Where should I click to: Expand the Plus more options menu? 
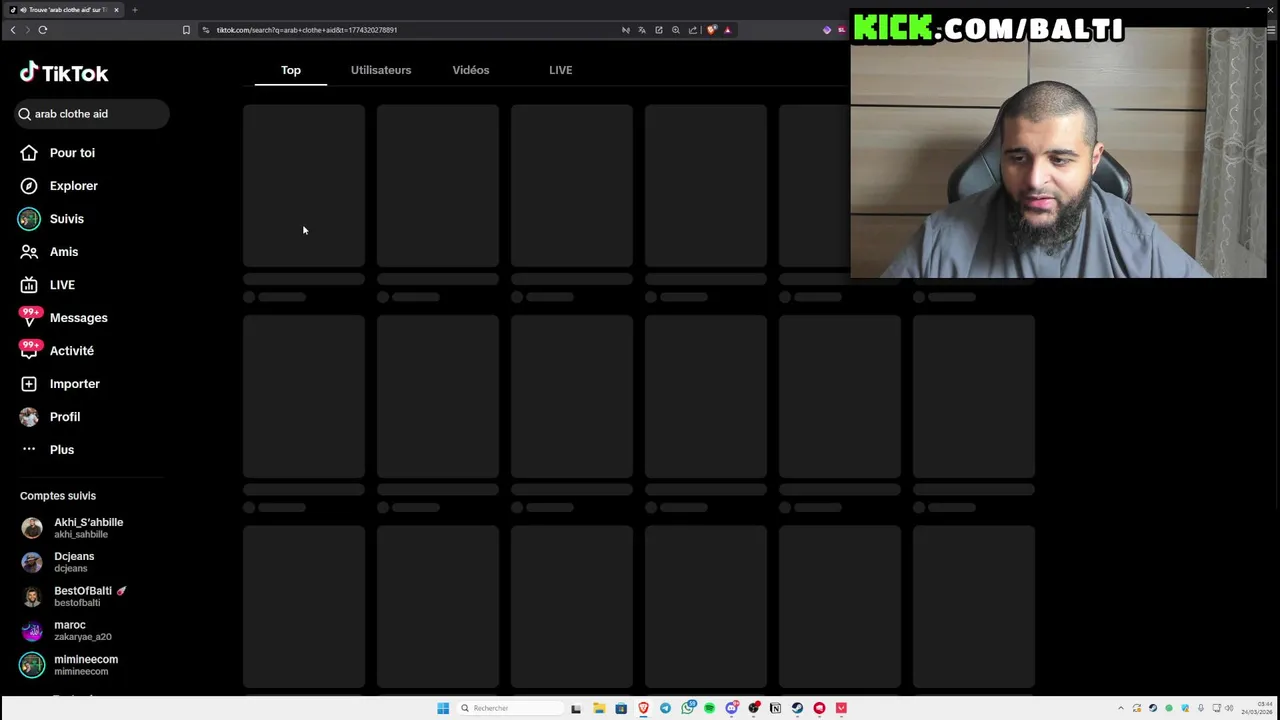pos(48,450)
